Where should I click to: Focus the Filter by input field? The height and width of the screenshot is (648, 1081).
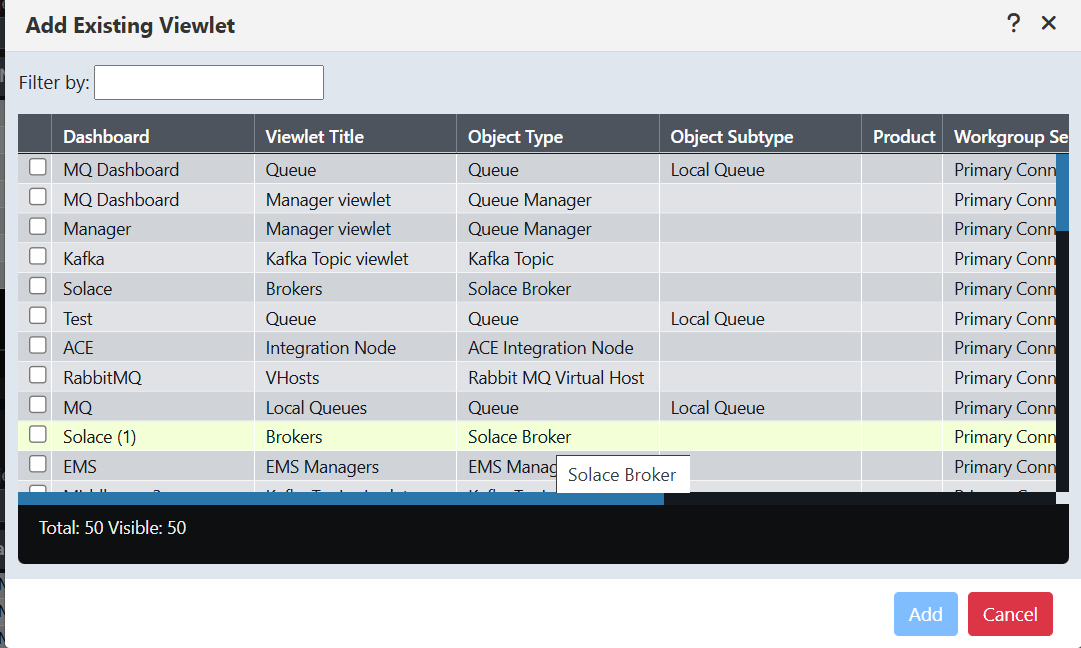(209, 82)
